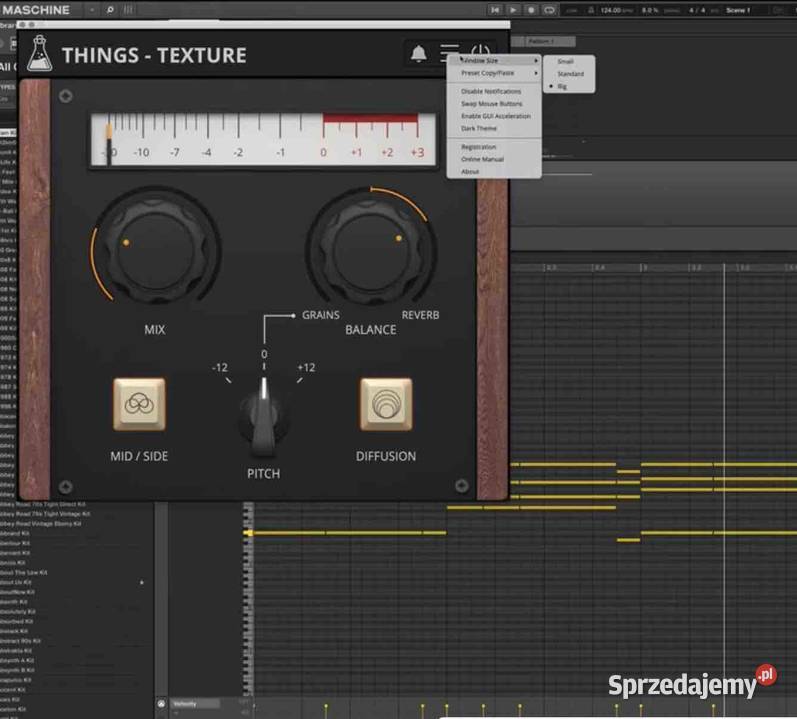The height and width of the screenshot is (719, 797).
Task: Toggle the Maschine loop button
Action: tap(549, 10)
